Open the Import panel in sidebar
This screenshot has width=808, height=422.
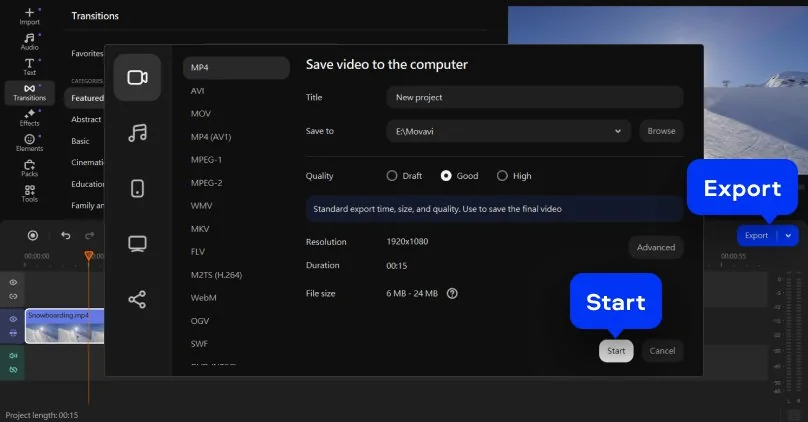[29, 15]
